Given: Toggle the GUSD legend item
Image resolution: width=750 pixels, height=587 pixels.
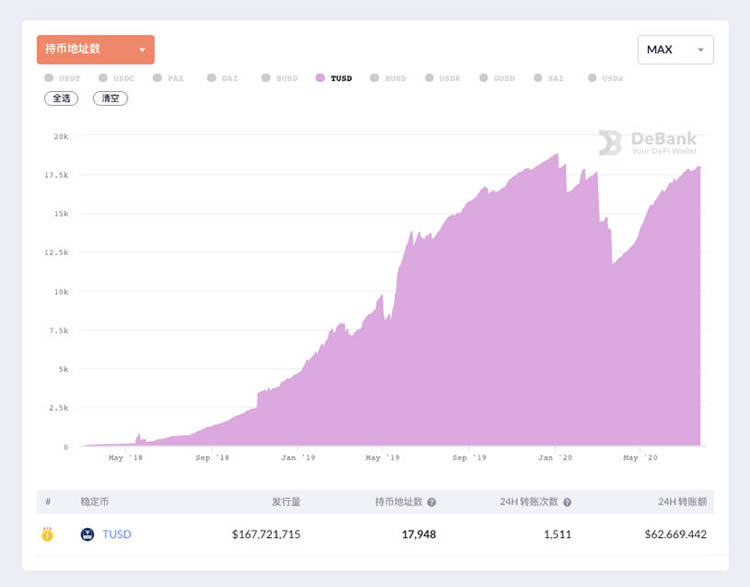Looking at the screenshot, I should coord(497,78).
